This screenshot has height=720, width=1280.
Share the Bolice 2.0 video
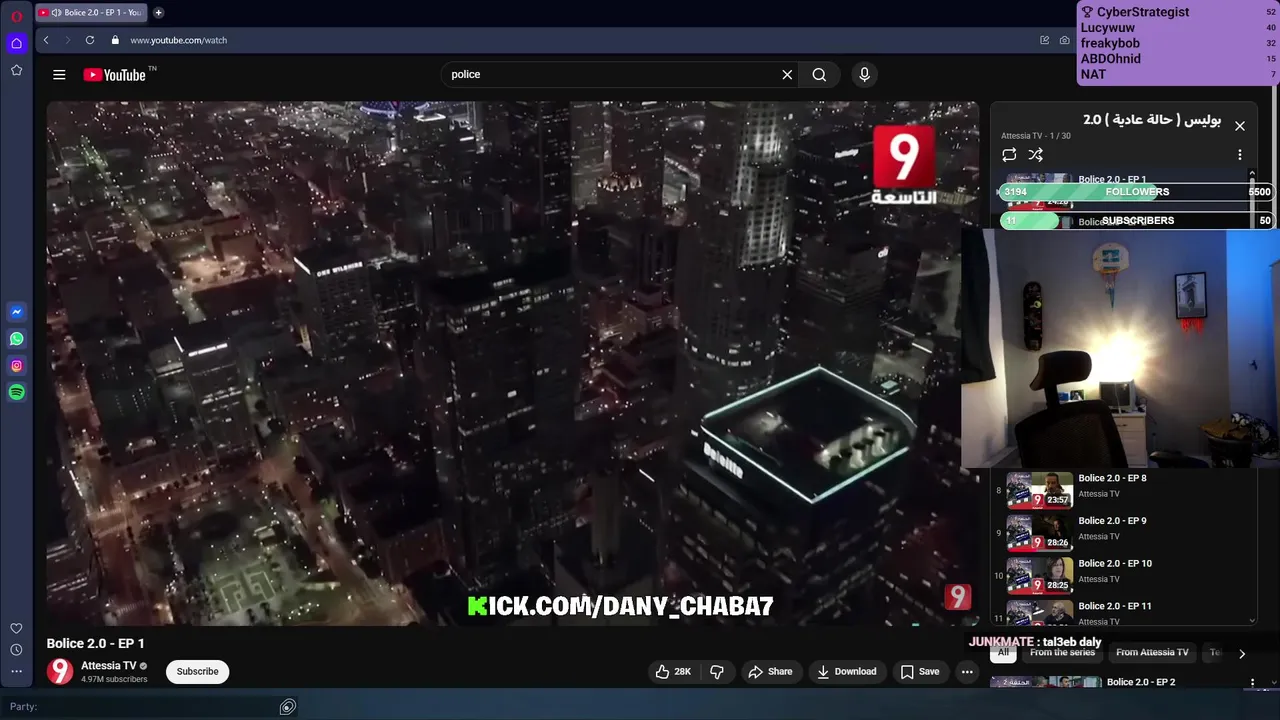point(770,672)
